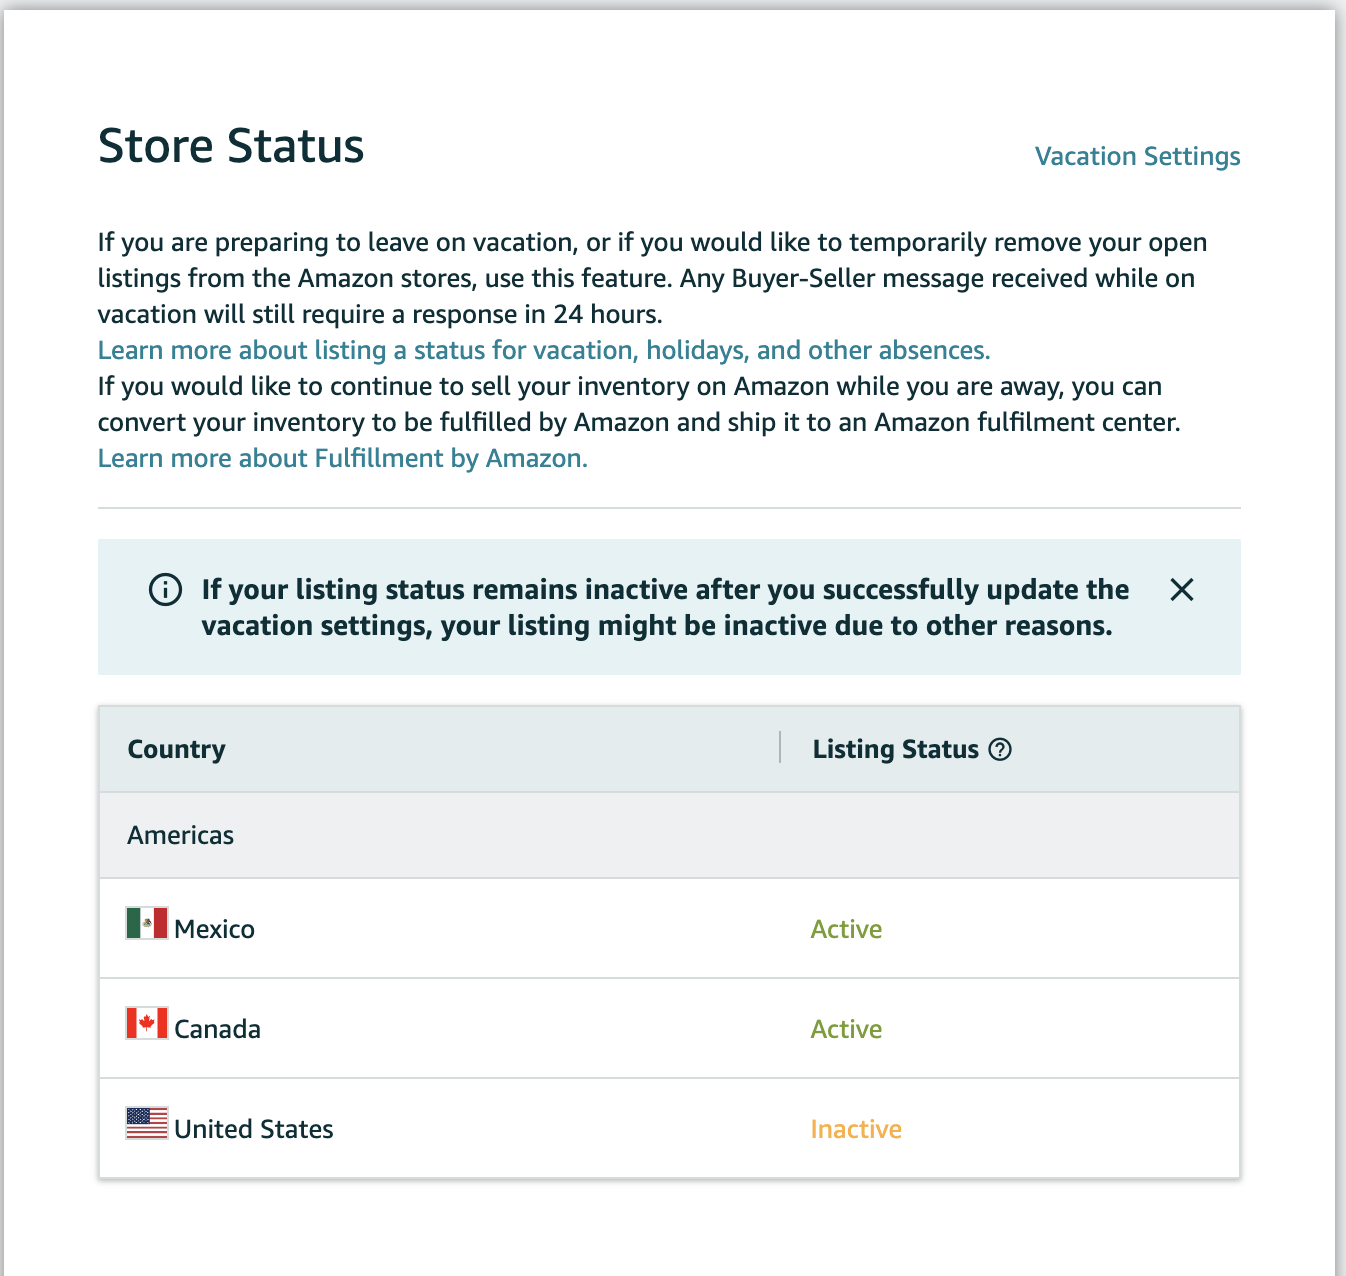Screen dimensions: 1346x1276
Task: Click the Country column header
Action: point(176,749)
